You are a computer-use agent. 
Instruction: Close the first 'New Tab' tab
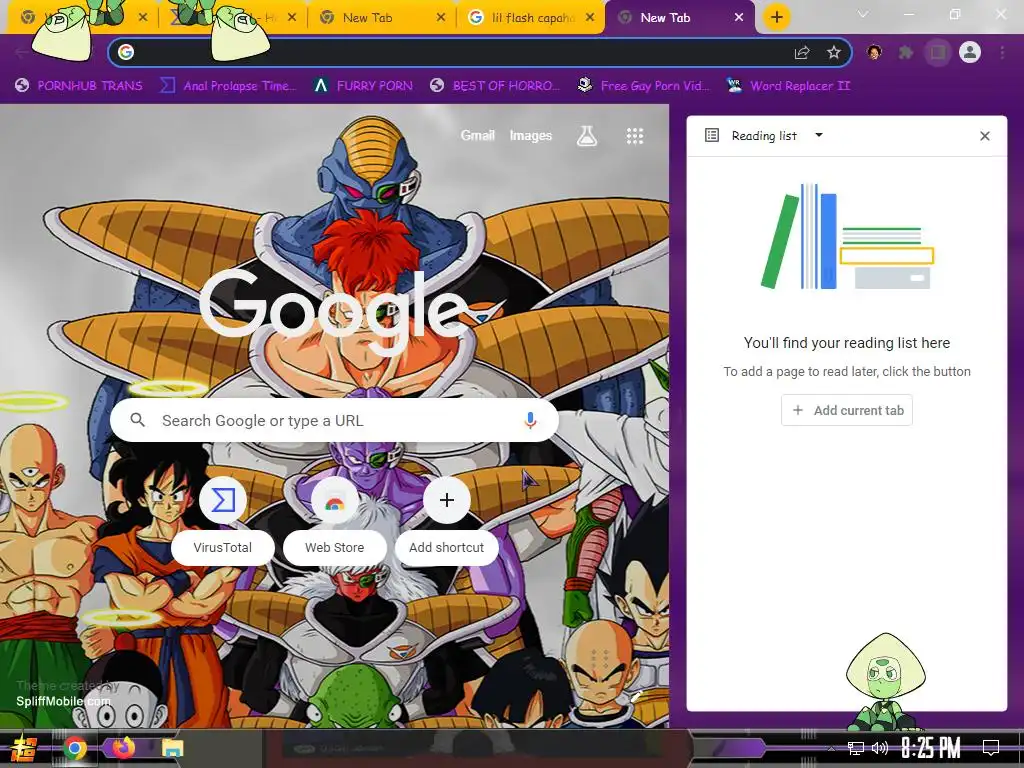(441, 18)
